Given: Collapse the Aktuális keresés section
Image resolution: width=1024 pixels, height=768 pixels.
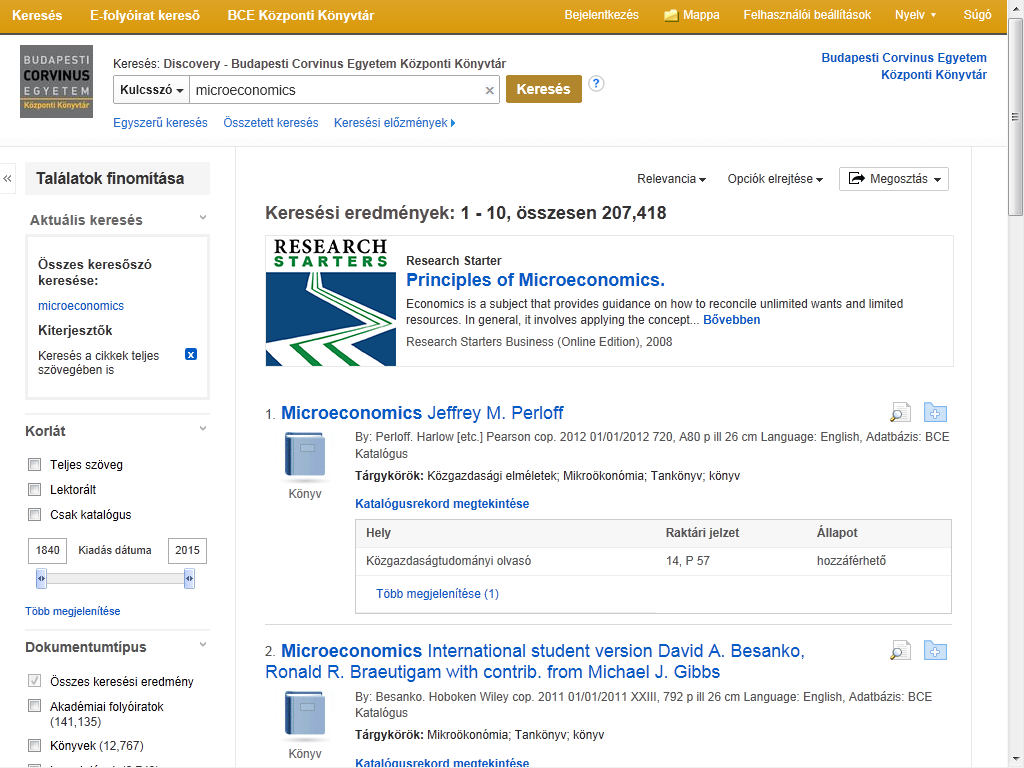Looking at the screenshot, I should tap(203, 217).
